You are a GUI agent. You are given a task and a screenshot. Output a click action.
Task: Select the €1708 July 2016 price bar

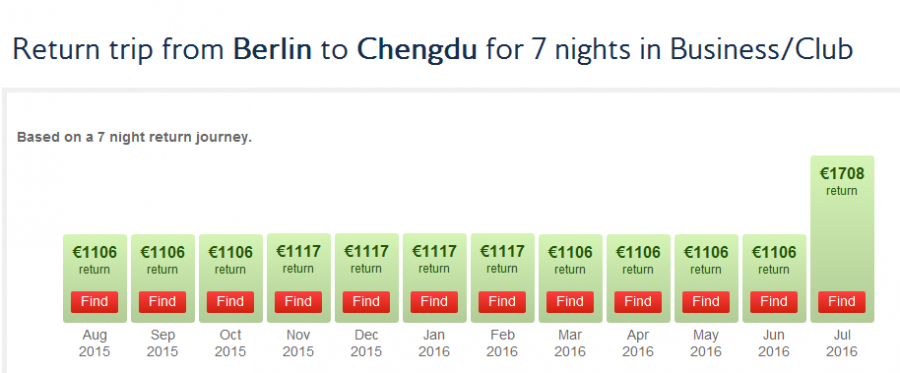842,239
